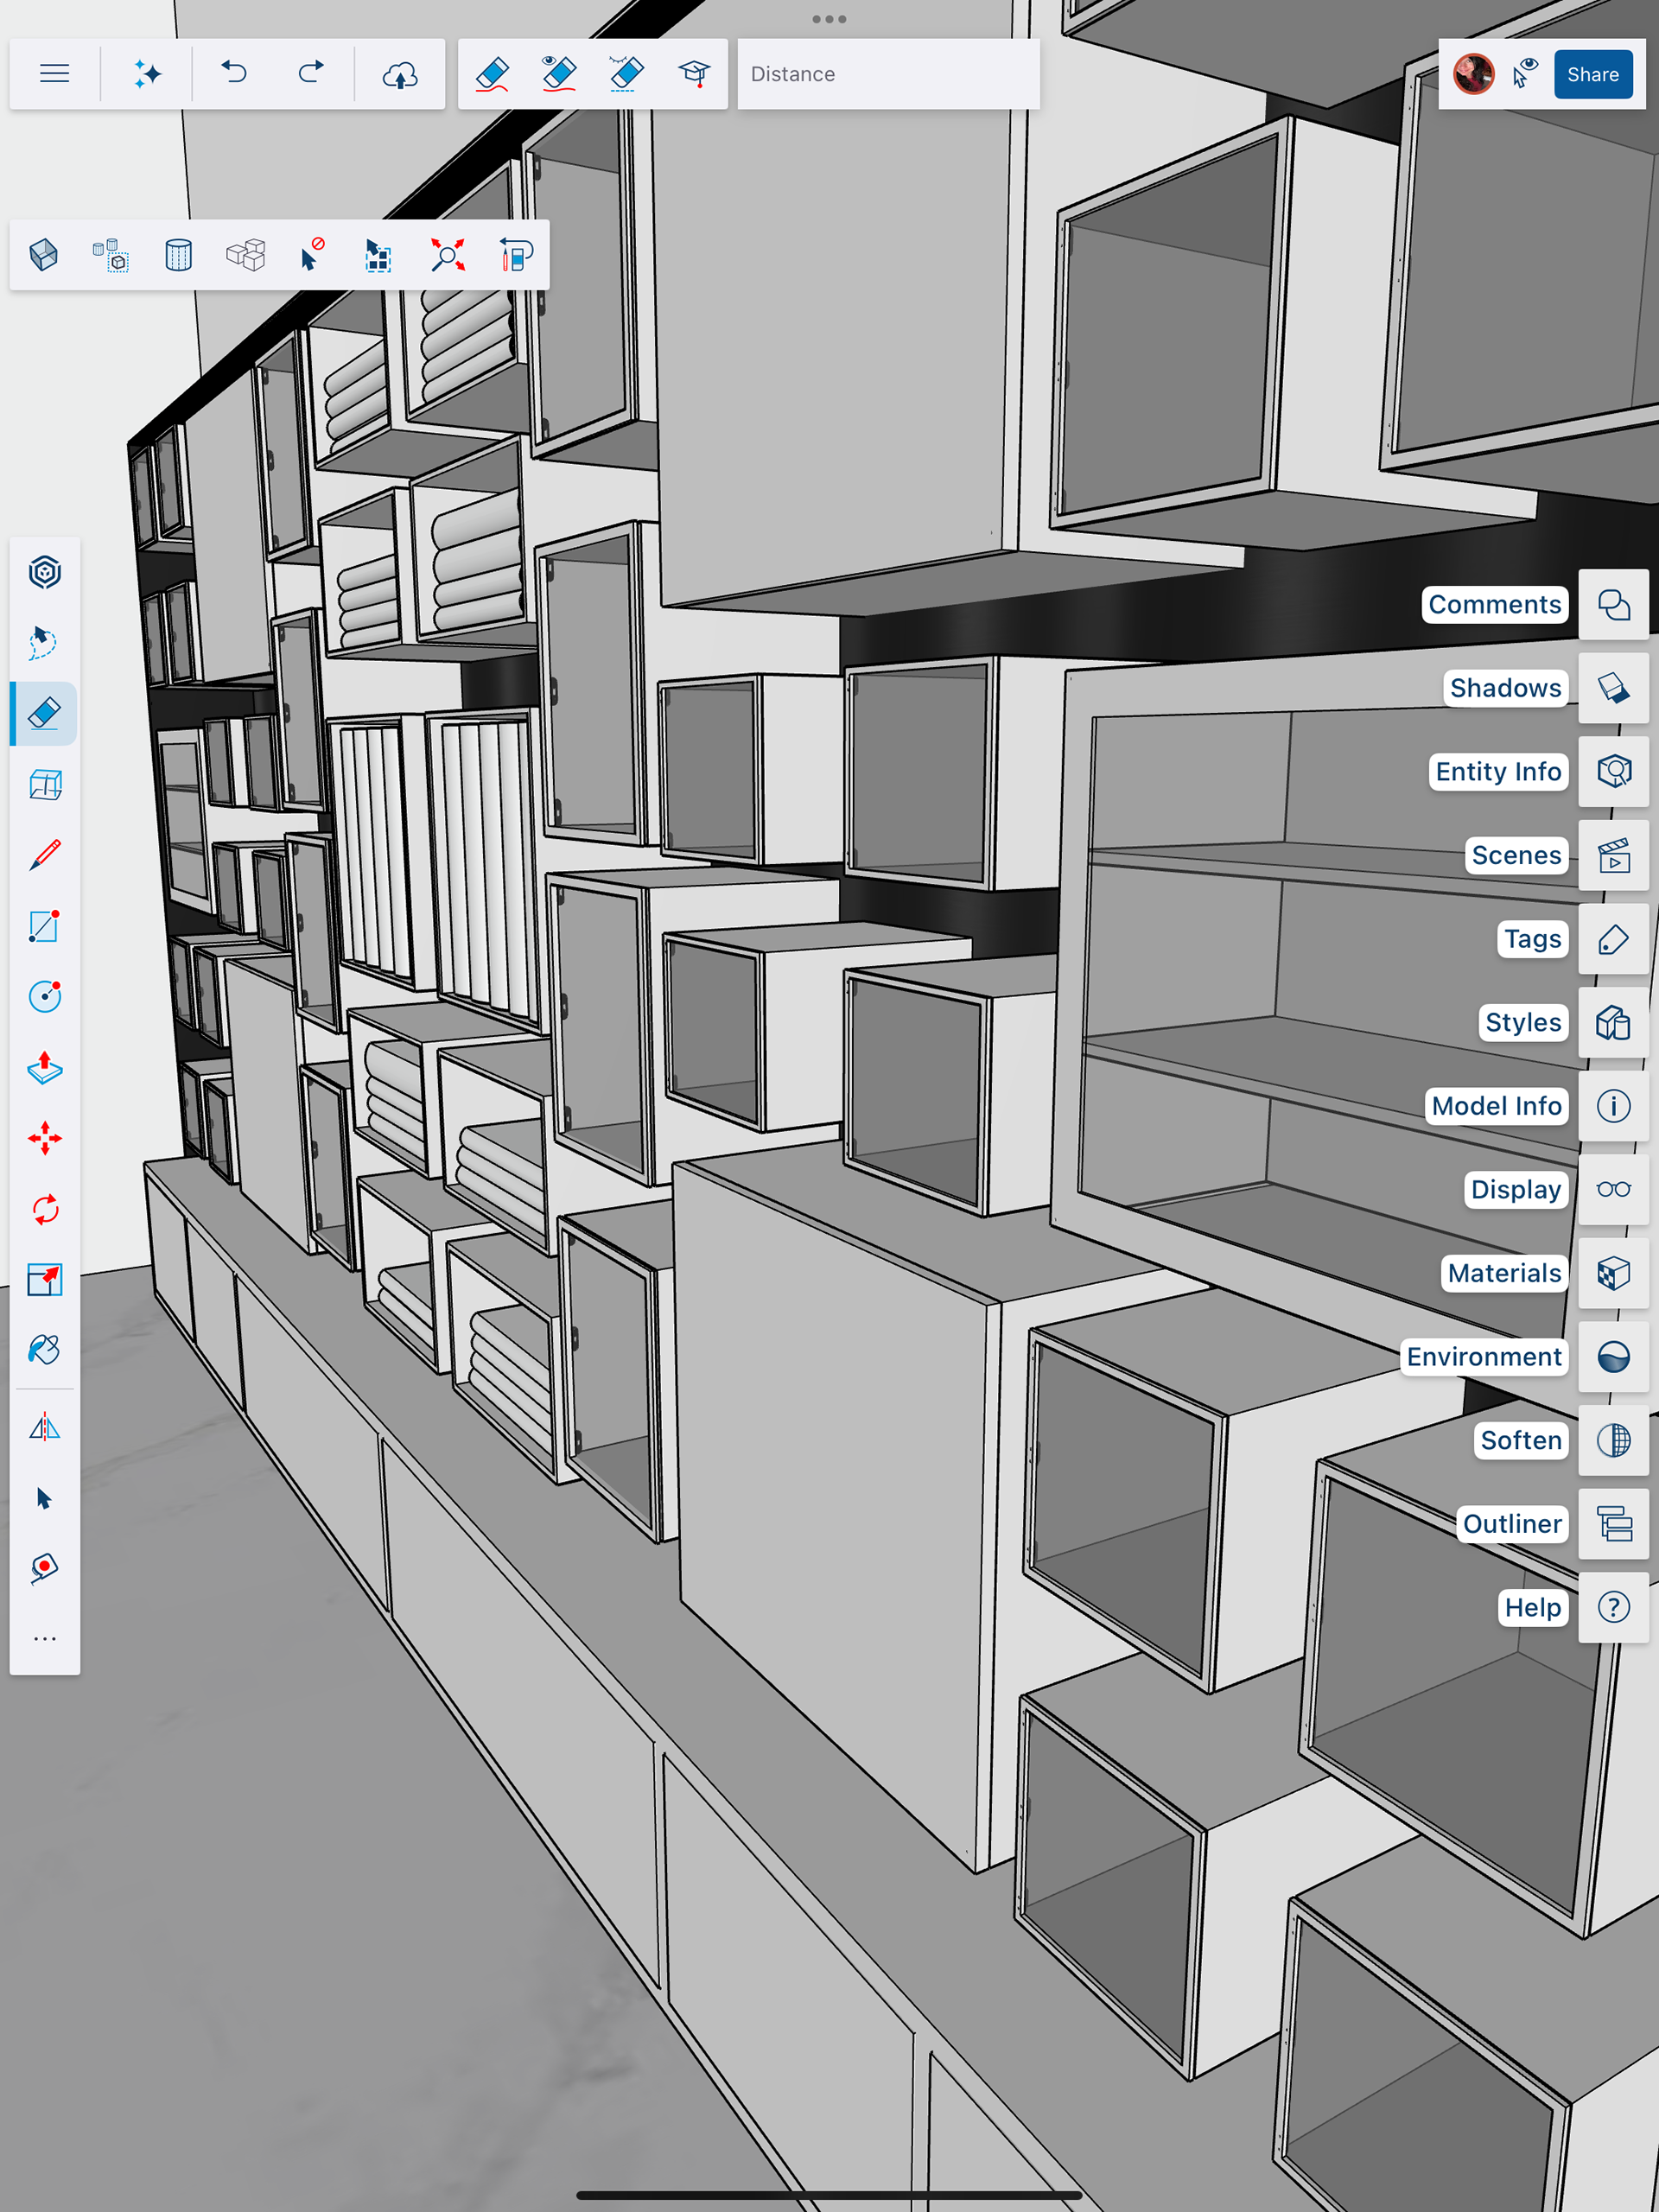Open the Materials panel
The image size is (1659, 2212).
1612,1273
